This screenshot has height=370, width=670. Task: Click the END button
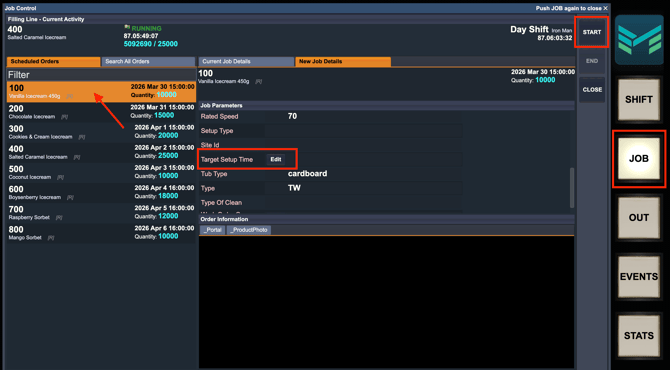(592, 61)
